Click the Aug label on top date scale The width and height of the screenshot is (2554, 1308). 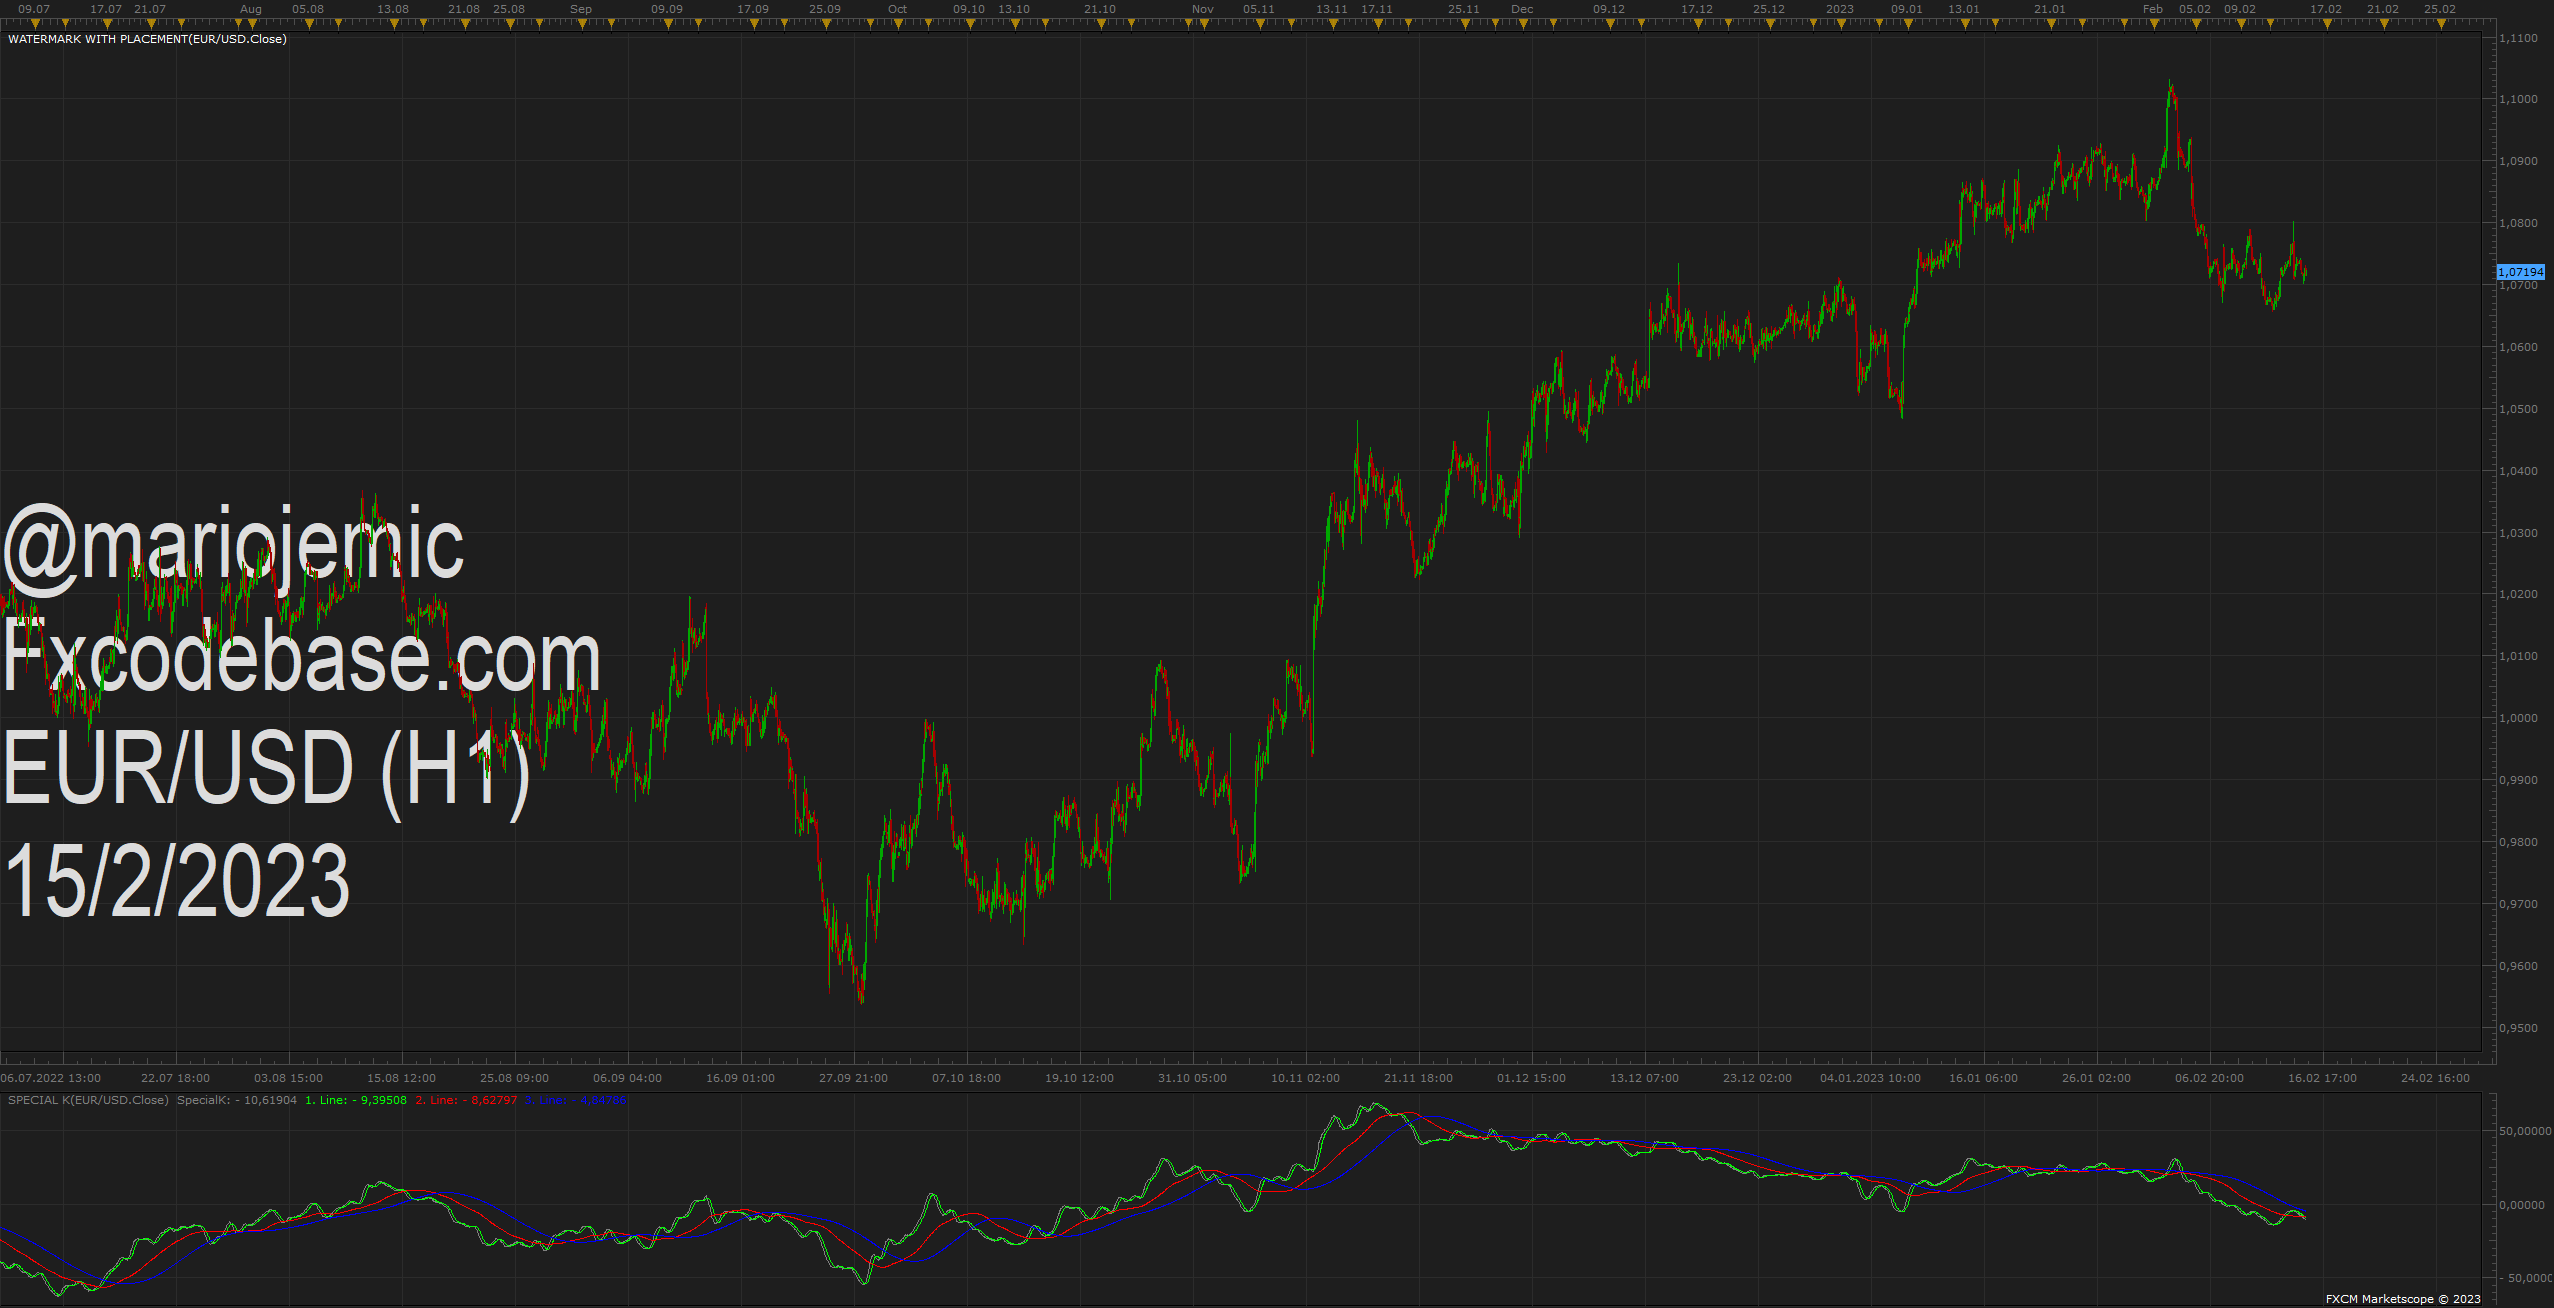point(251,9)
